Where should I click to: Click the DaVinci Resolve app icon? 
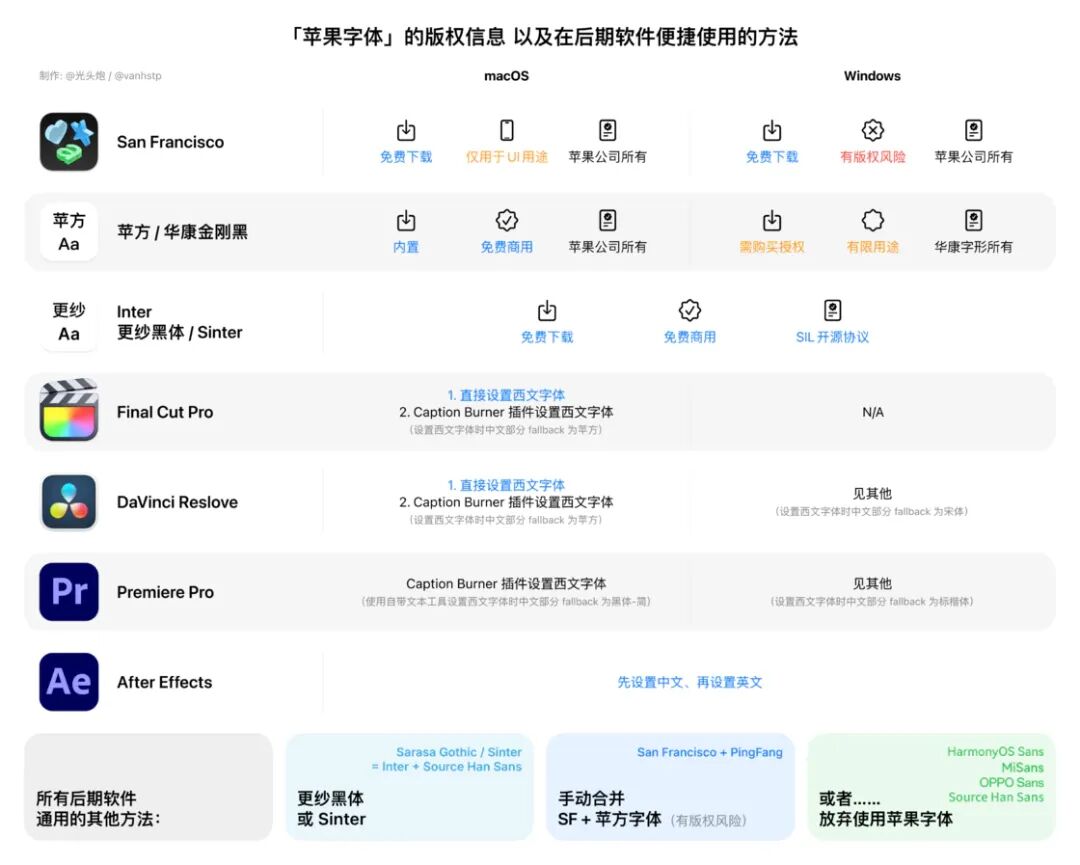(69, 502)
